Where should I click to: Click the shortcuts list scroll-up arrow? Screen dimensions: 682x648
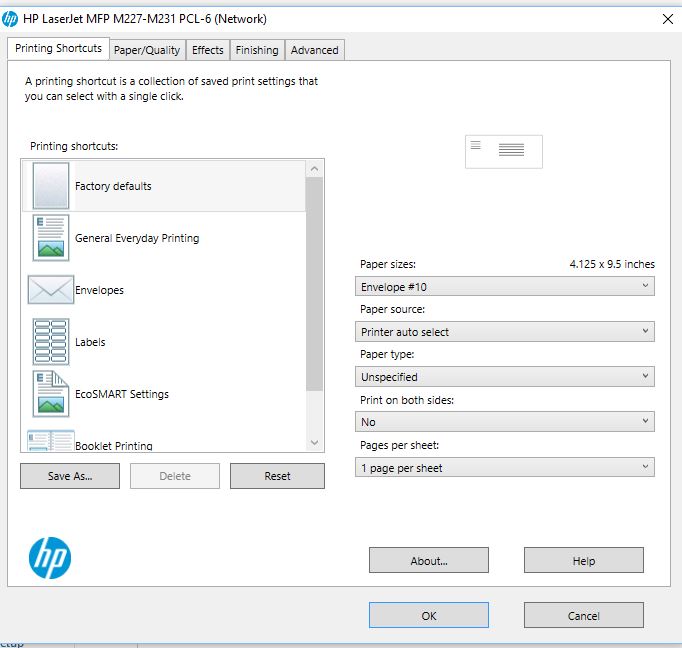tap(314, 169)
